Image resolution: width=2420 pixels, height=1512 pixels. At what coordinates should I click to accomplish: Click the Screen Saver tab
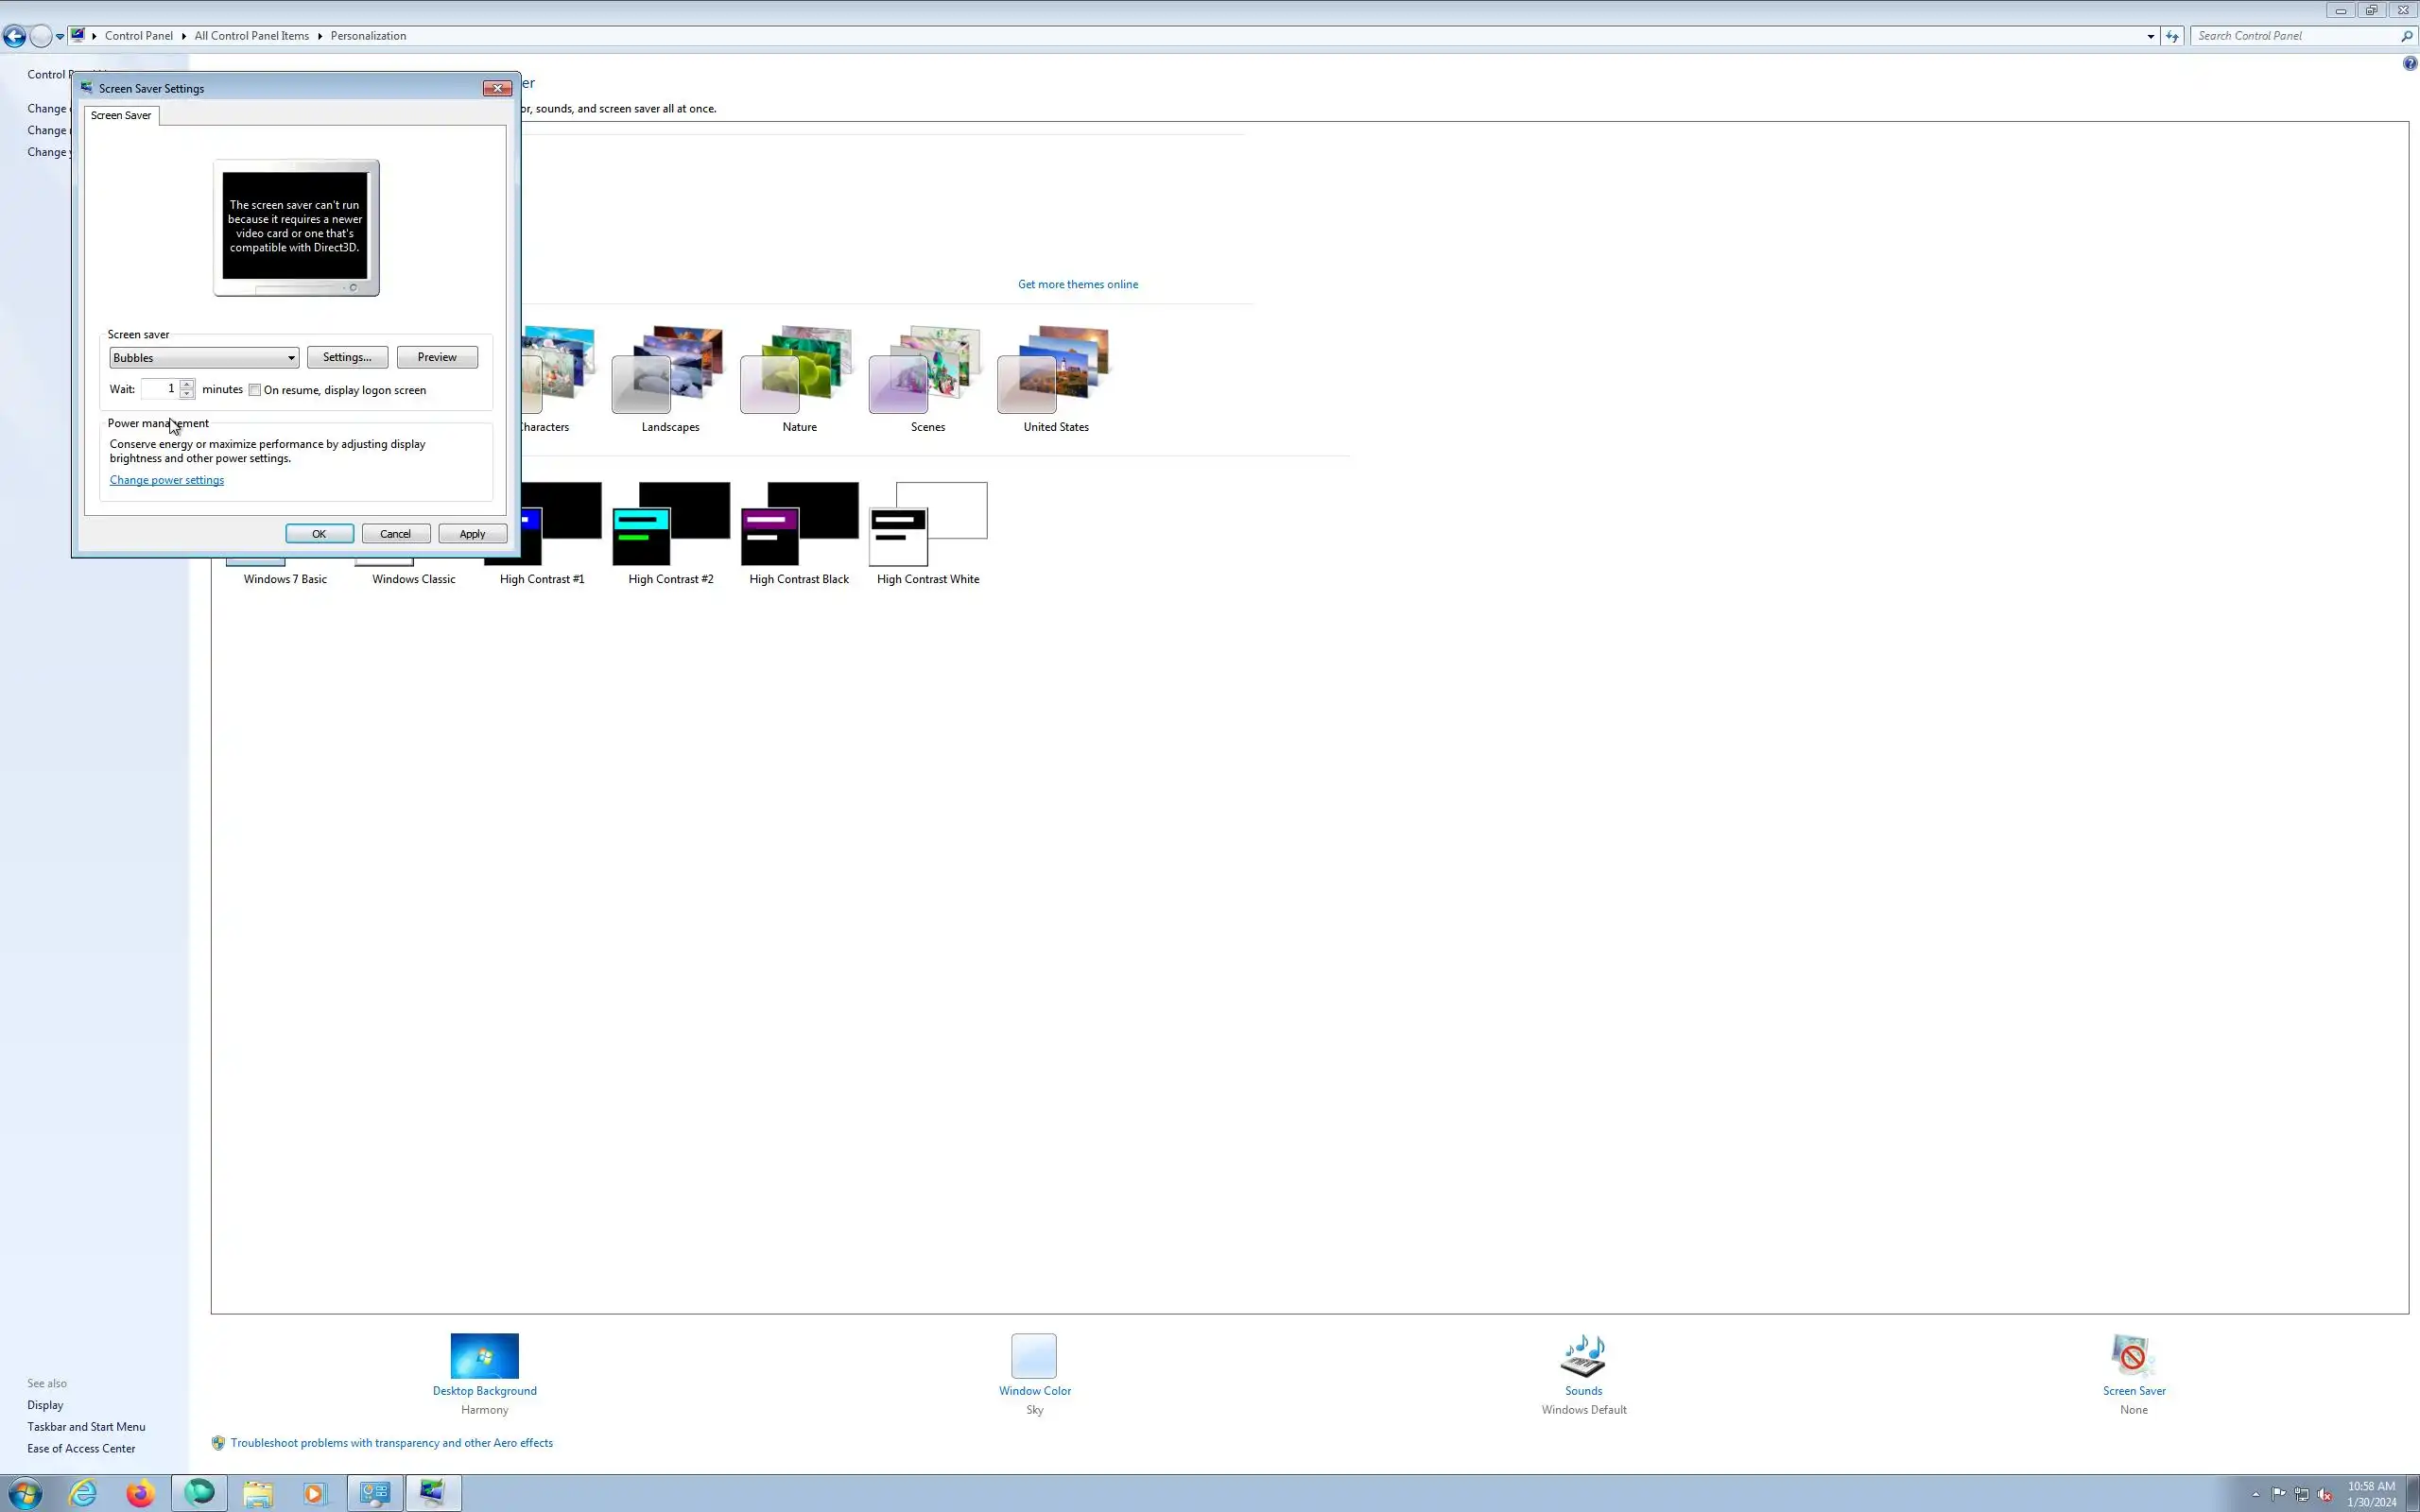[x=121, y=115]
